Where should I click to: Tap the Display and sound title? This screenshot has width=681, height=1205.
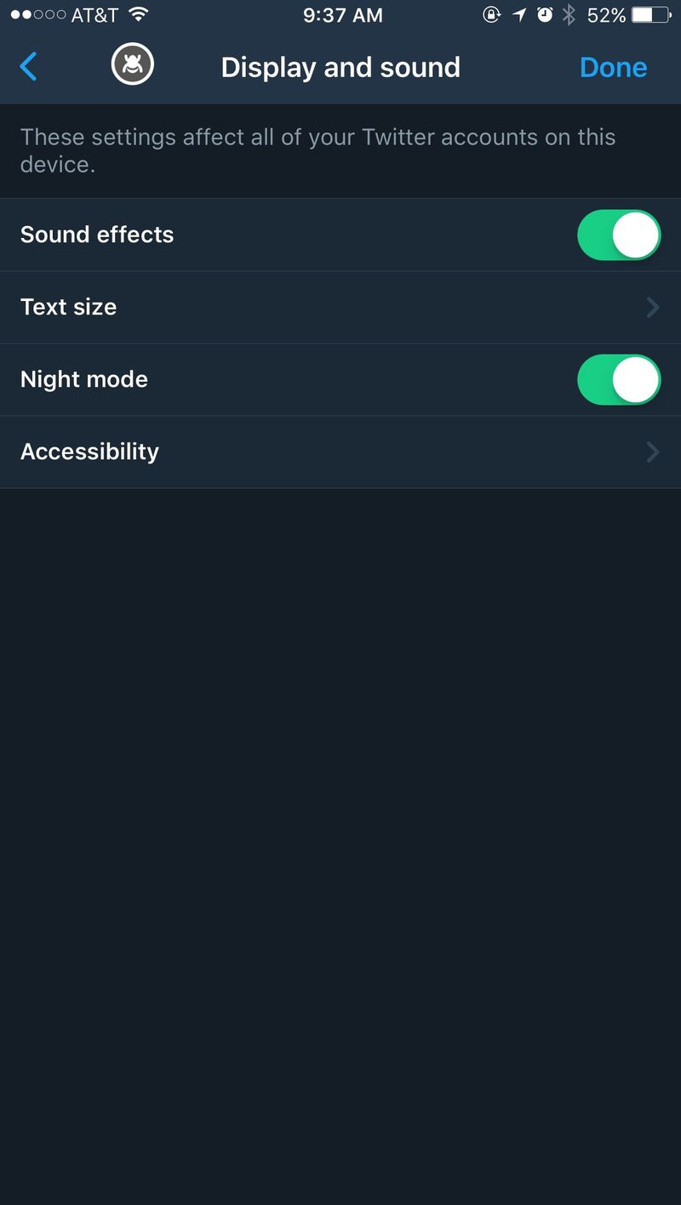[340, 67]
